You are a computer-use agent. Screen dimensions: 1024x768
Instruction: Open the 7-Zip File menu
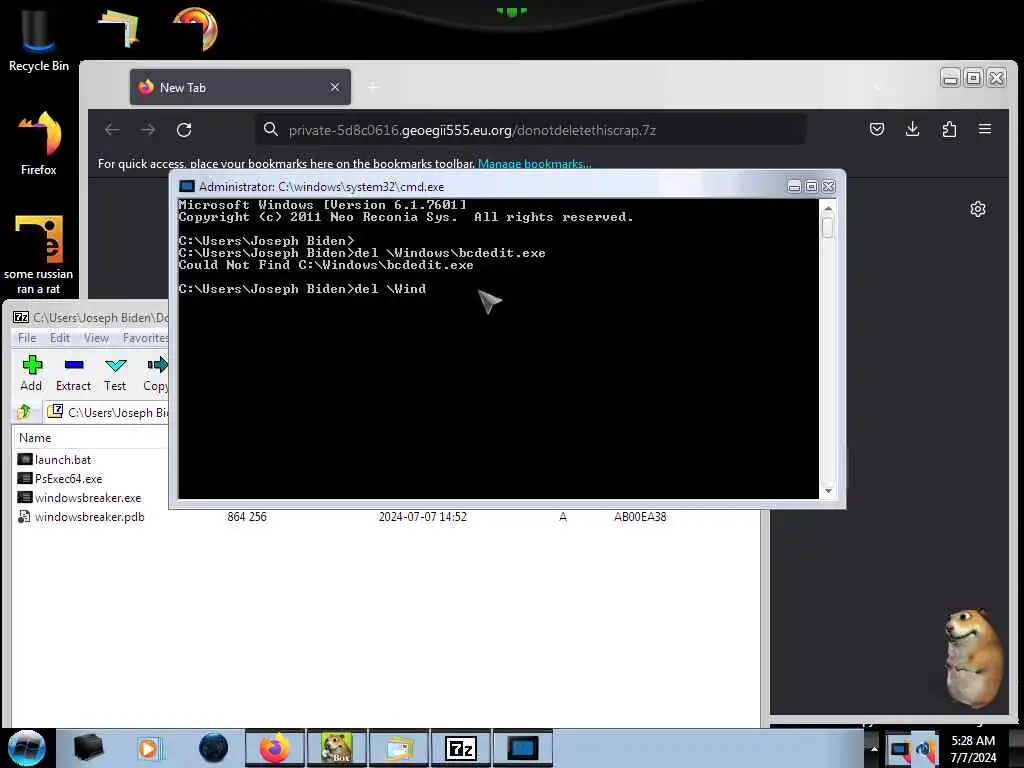tap(27, 338)
